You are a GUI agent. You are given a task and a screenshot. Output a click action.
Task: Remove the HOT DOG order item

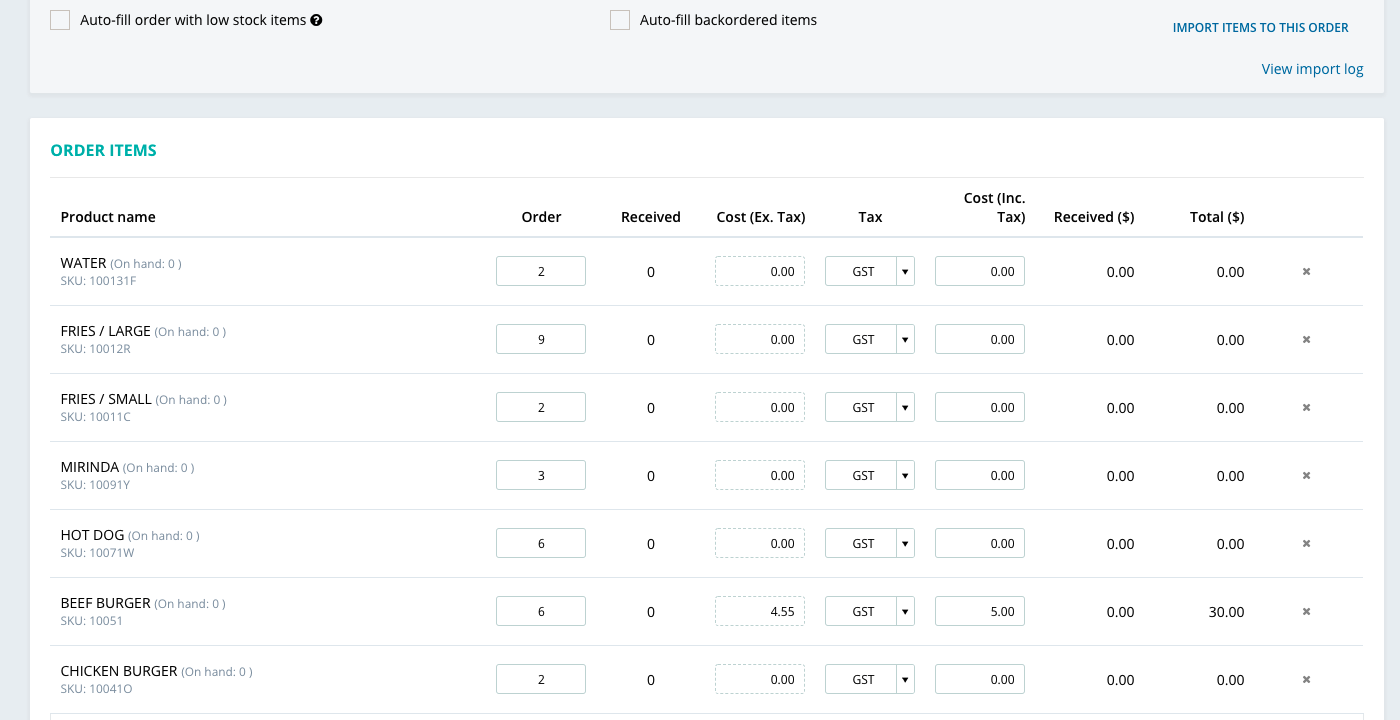[x=1306, y=543]
